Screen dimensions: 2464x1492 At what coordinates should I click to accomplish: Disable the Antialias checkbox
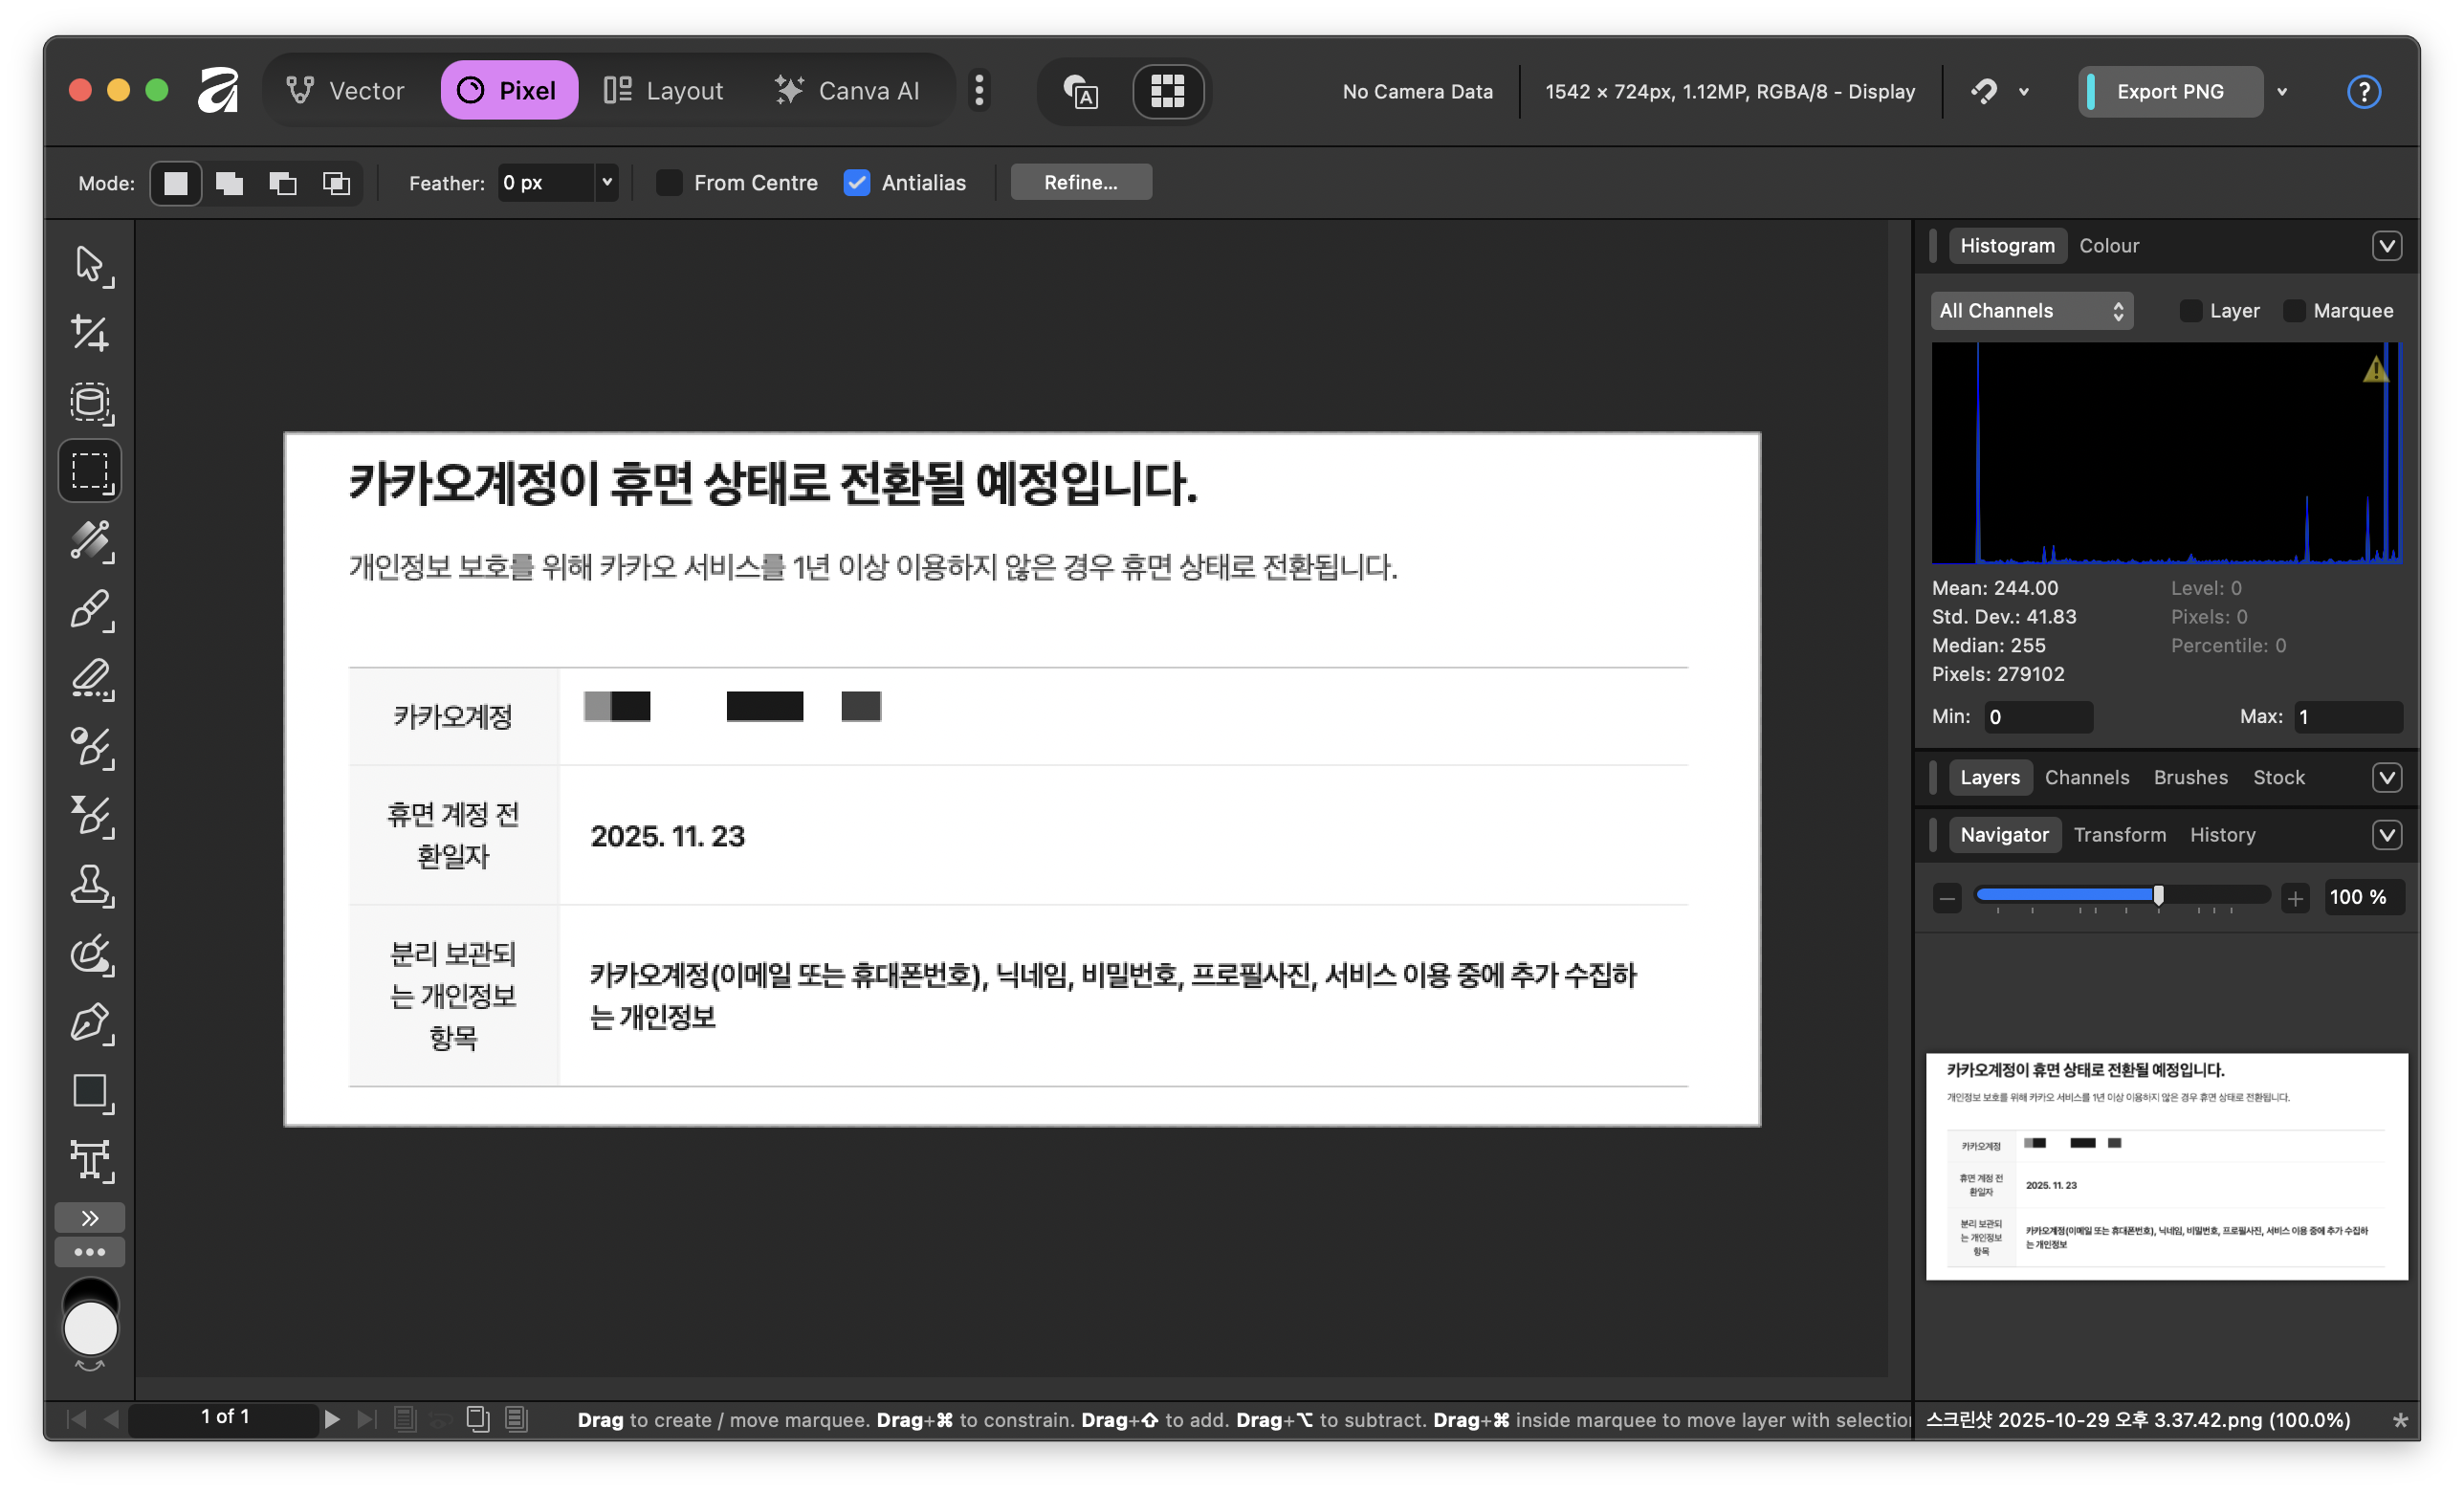[857, 183]
